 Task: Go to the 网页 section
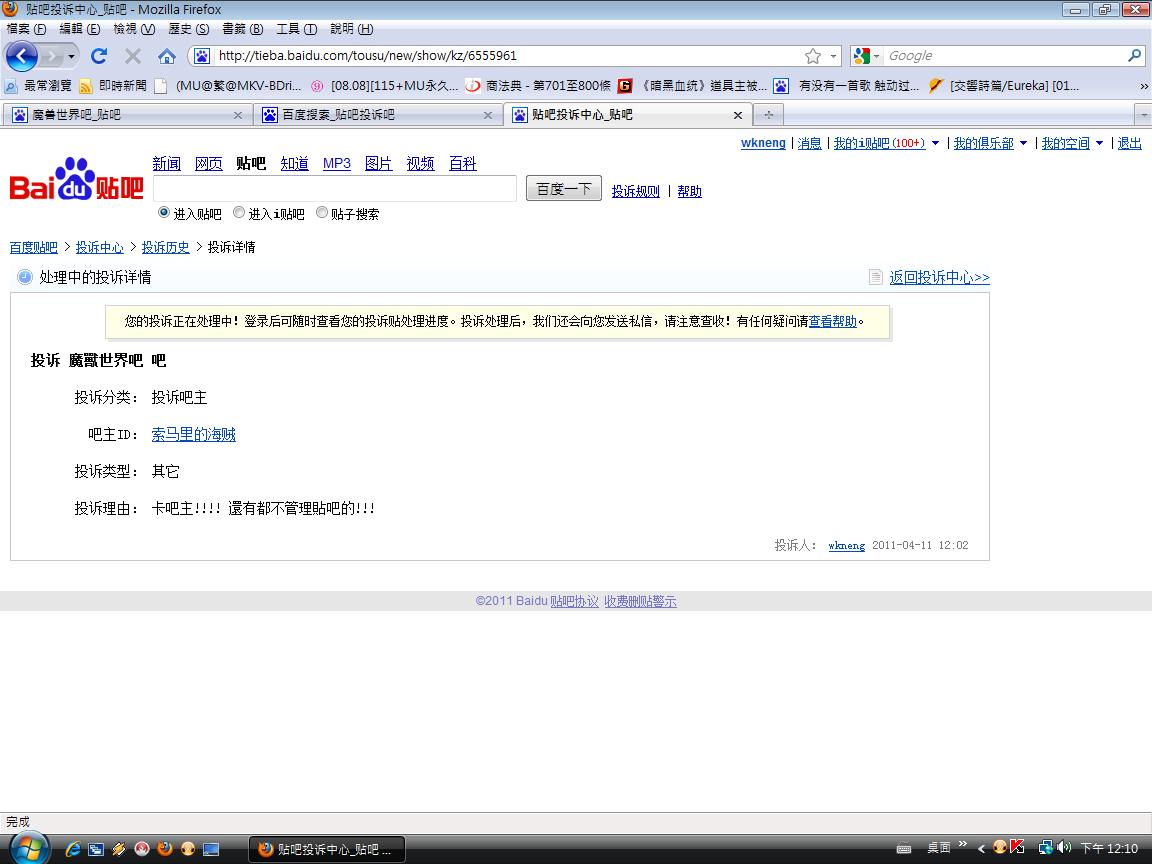pos(209,163)
